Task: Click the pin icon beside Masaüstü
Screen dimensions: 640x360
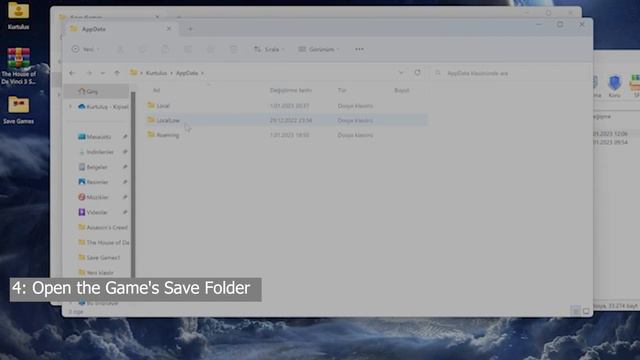Action: tap(125, 137)
